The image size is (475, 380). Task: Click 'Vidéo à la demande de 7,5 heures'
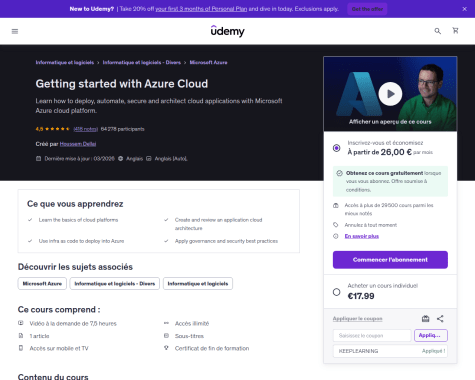73,324
